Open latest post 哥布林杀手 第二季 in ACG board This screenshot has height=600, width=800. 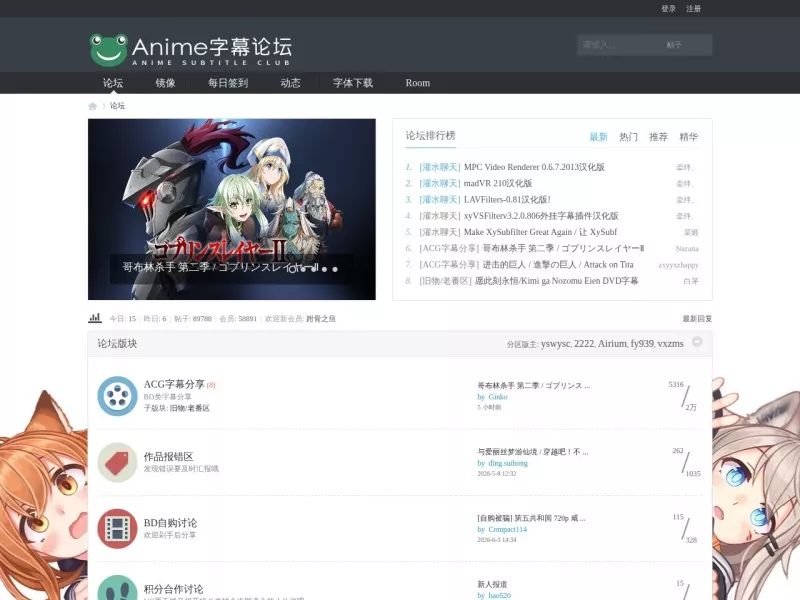tap(534, 385)
